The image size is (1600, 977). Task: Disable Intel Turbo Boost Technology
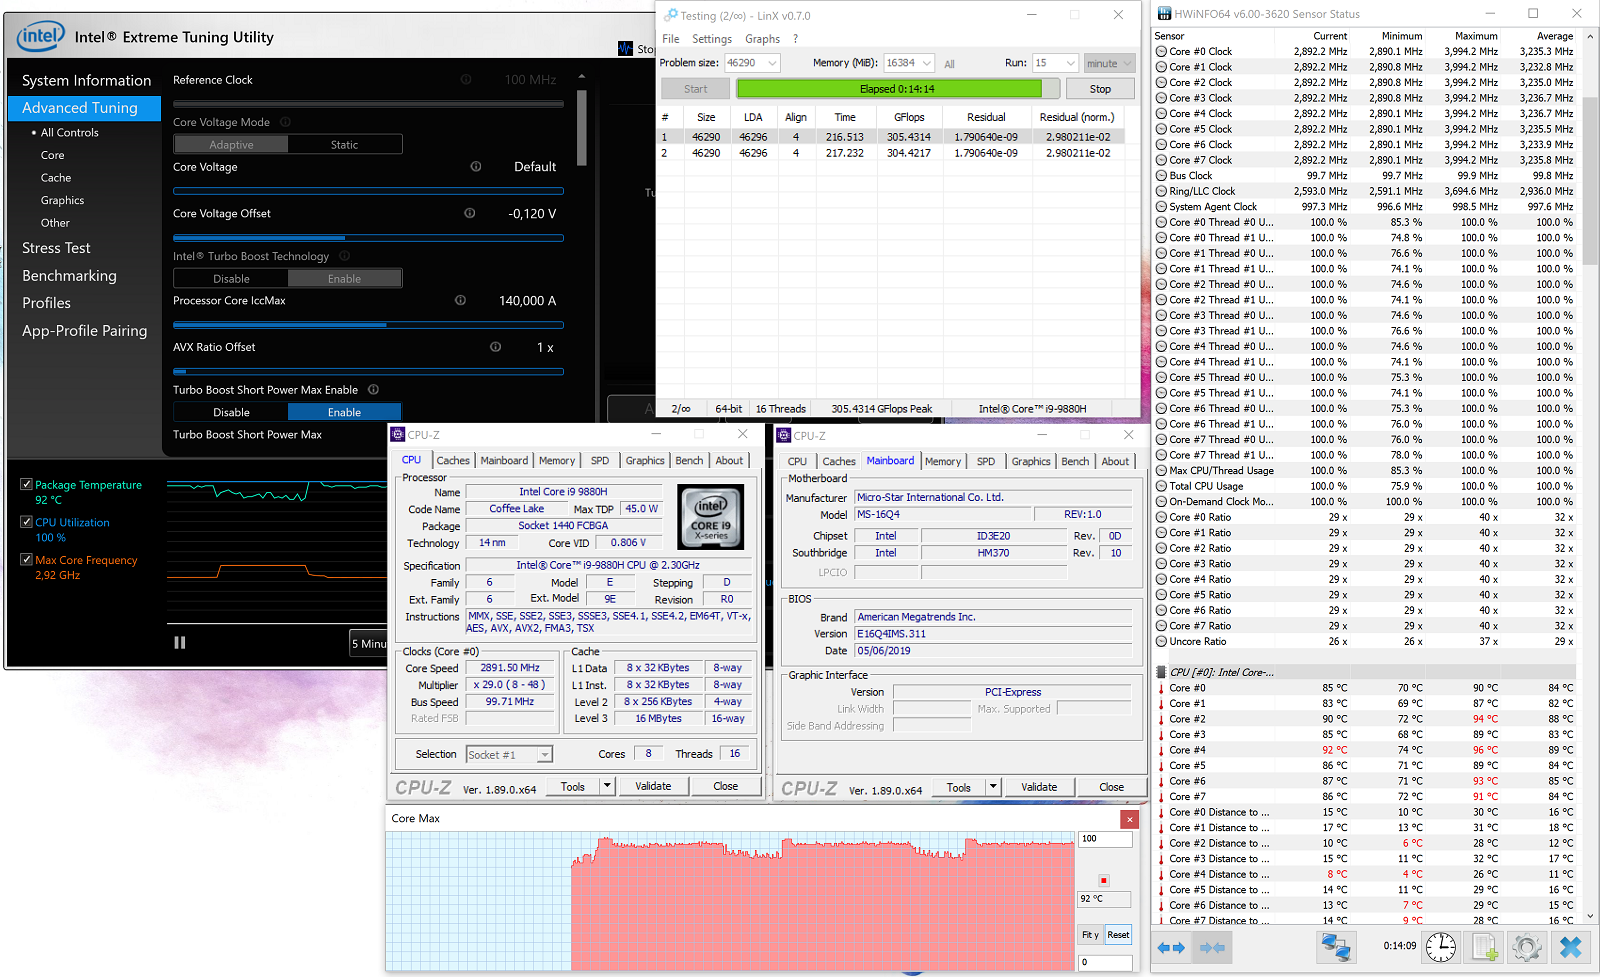pyautogui.click(x=231, y=279)
